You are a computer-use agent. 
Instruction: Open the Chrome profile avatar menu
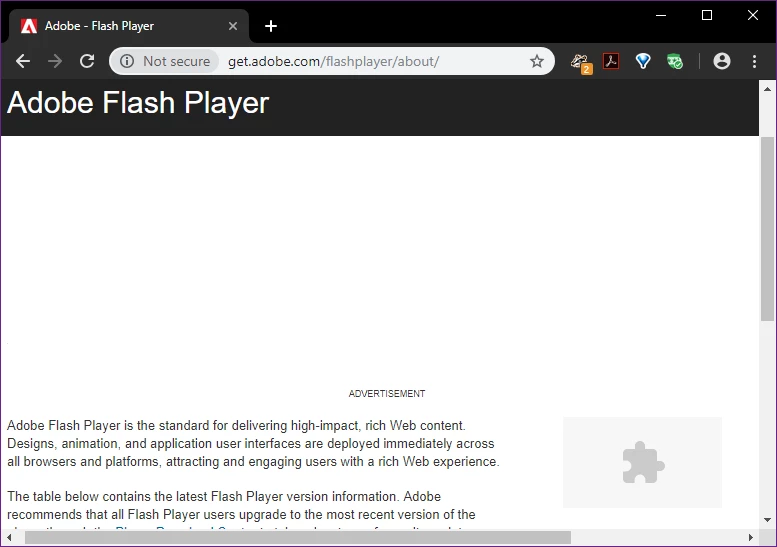coord(722,61)
